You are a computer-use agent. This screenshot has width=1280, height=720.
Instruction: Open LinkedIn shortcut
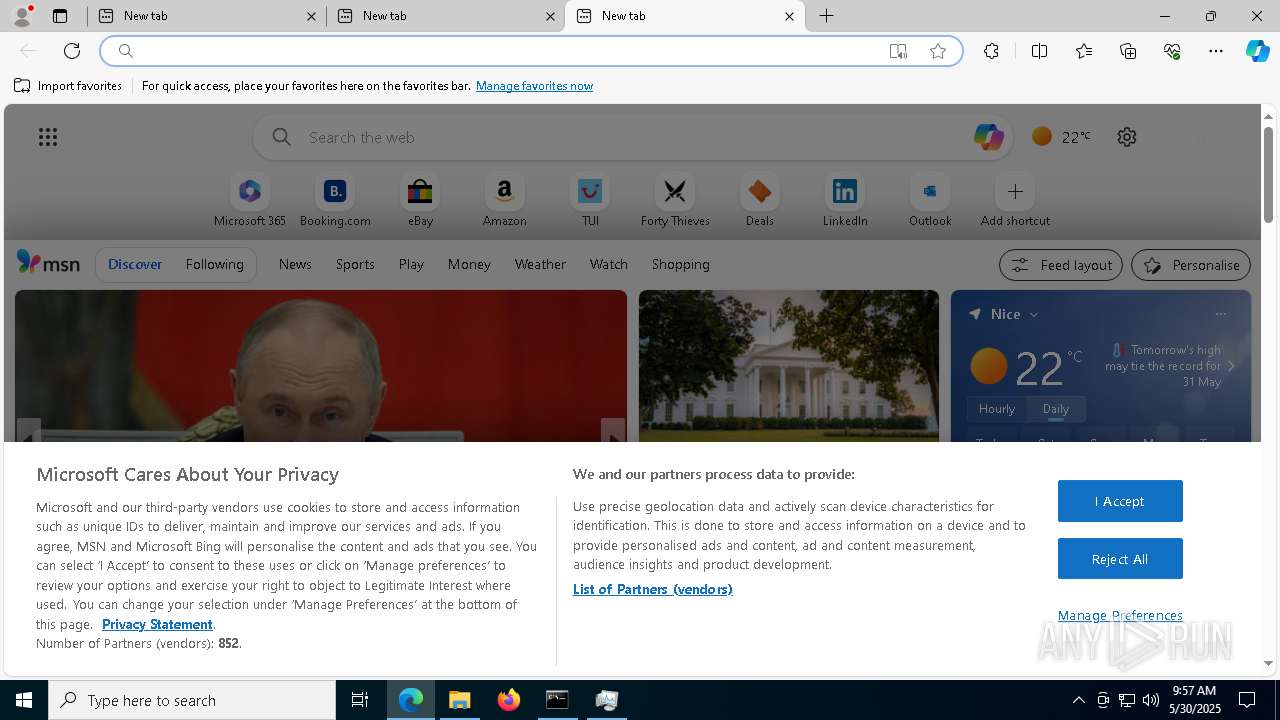[845, 201]
